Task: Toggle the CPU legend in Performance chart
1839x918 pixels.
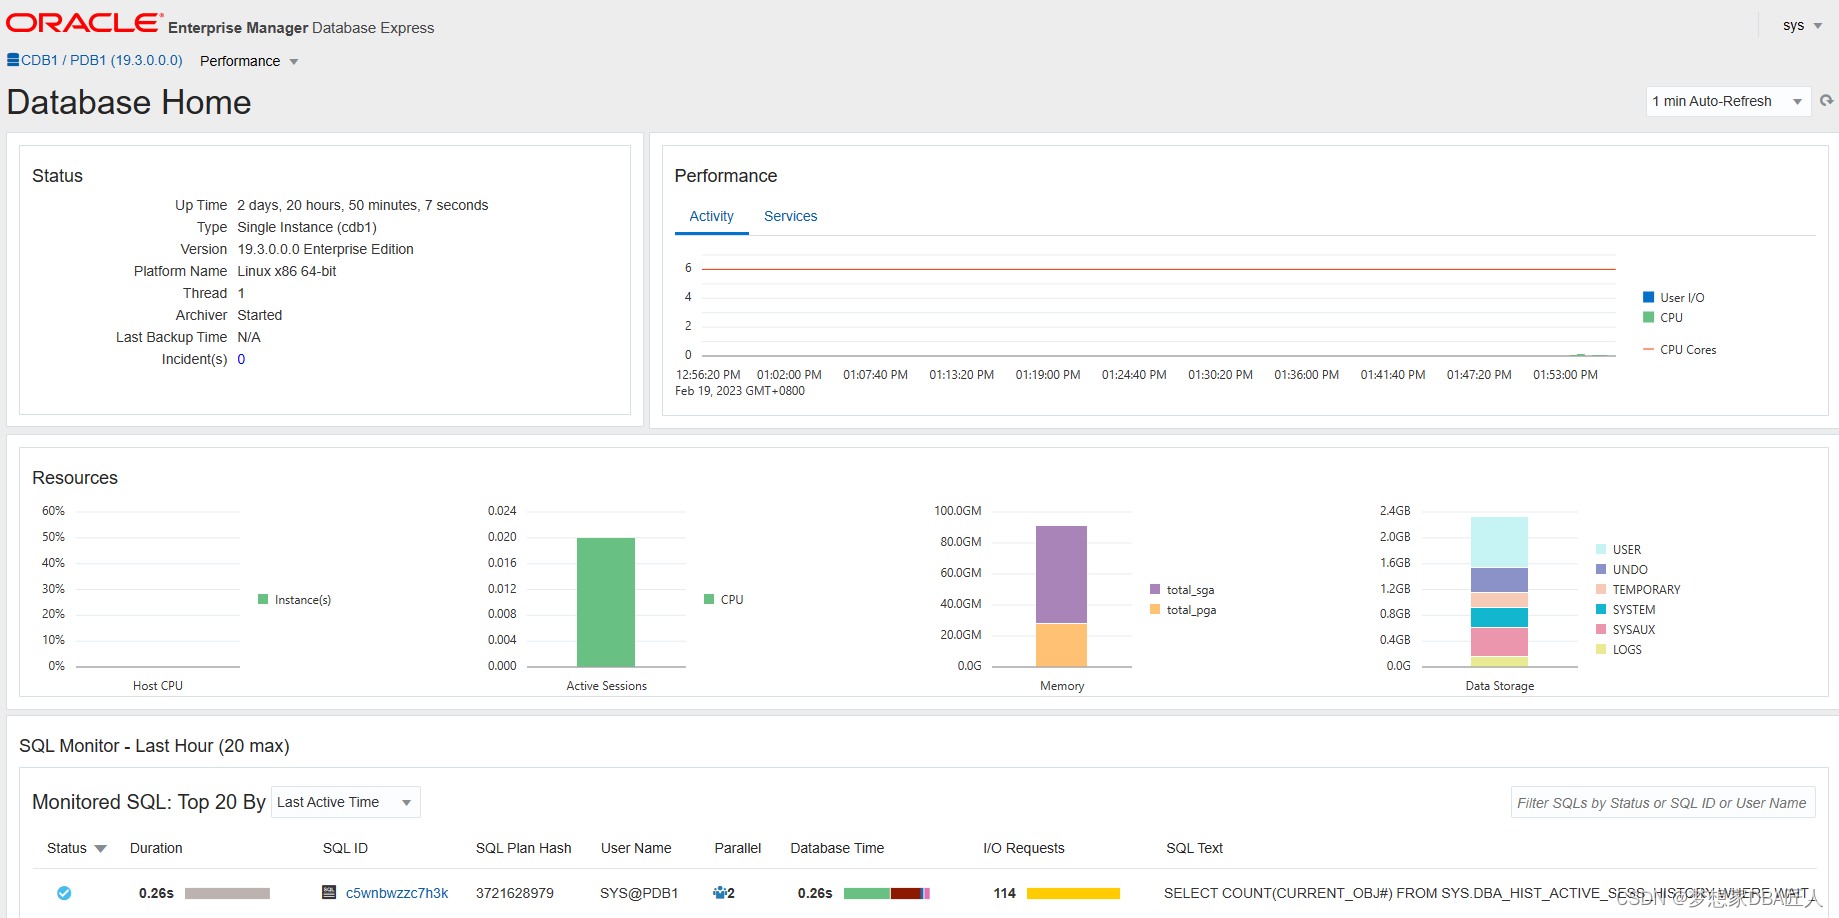Action: coord(1648,317)
